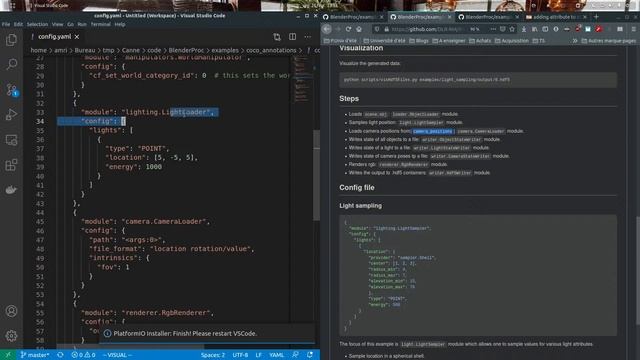This screenshot has width=640, height=360.
Task: Open the editor More Actions menu
Action: pos(307,37)
